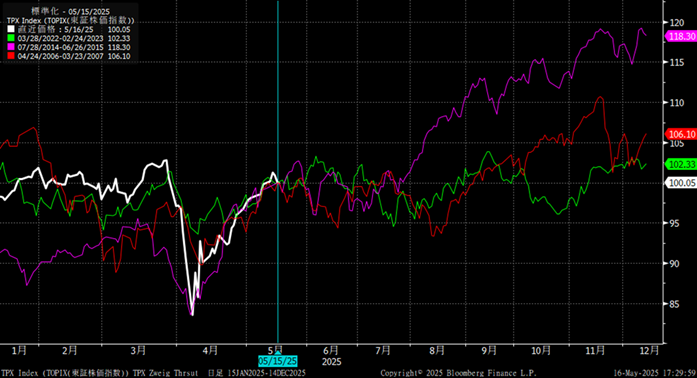Click the red 106.10 value tag on axis
This screenshot has height=378, width=697.
(x=681, y=134)
